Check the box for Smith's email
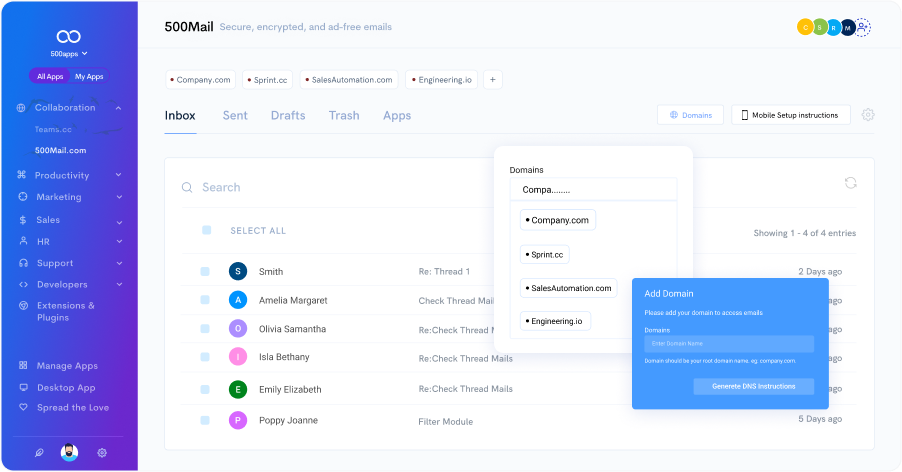Image resolution: width=902 pixels, height=472 pixels. click(205, 271)
